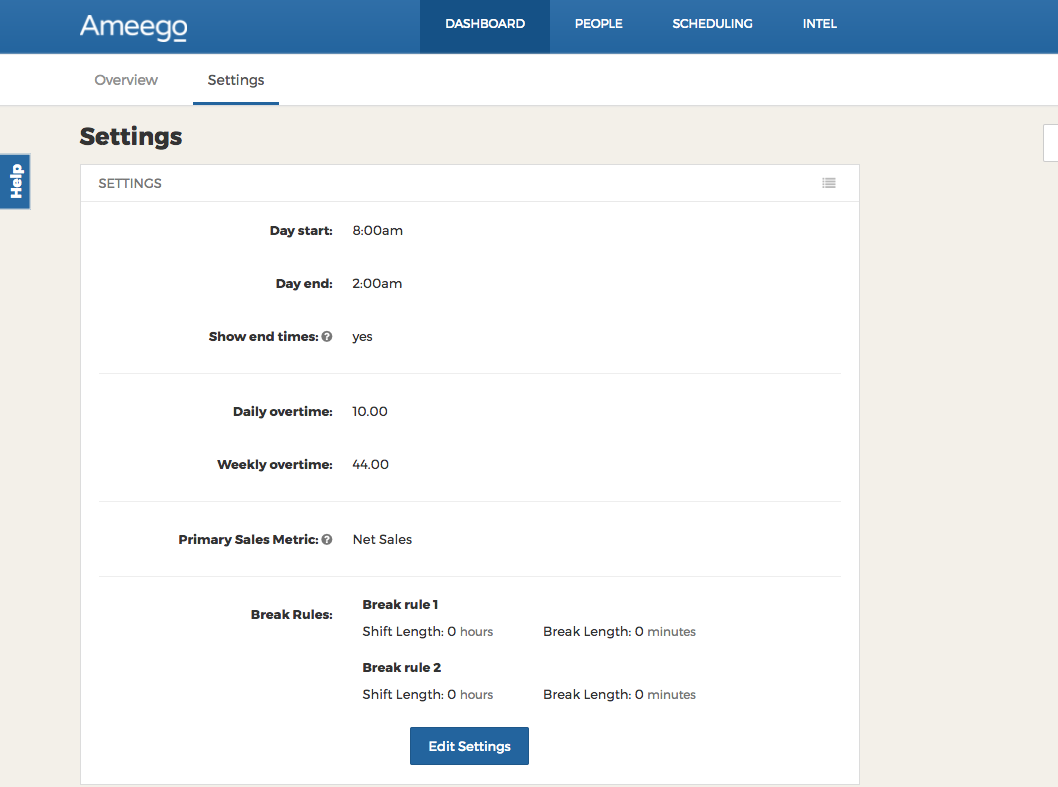This screenshot has height=787, width=1058.
Task: Select the Daily overtime value 10.00
Action: tap(370, 412)
